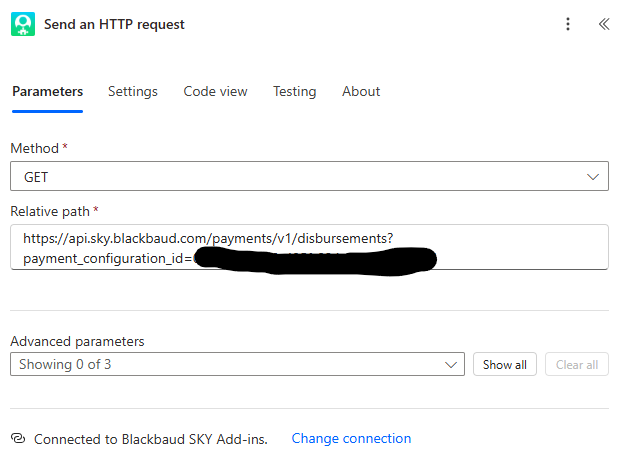
Task: Click into the Relative path field
Action: click(x=309, y=247)
